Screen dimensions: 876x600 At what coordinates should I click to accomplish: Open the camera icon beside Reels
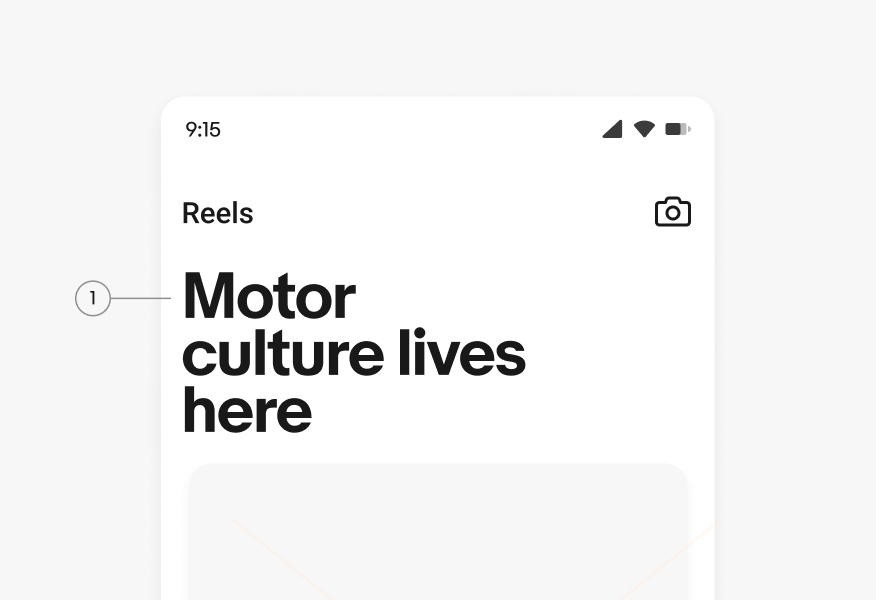point(673,212)
